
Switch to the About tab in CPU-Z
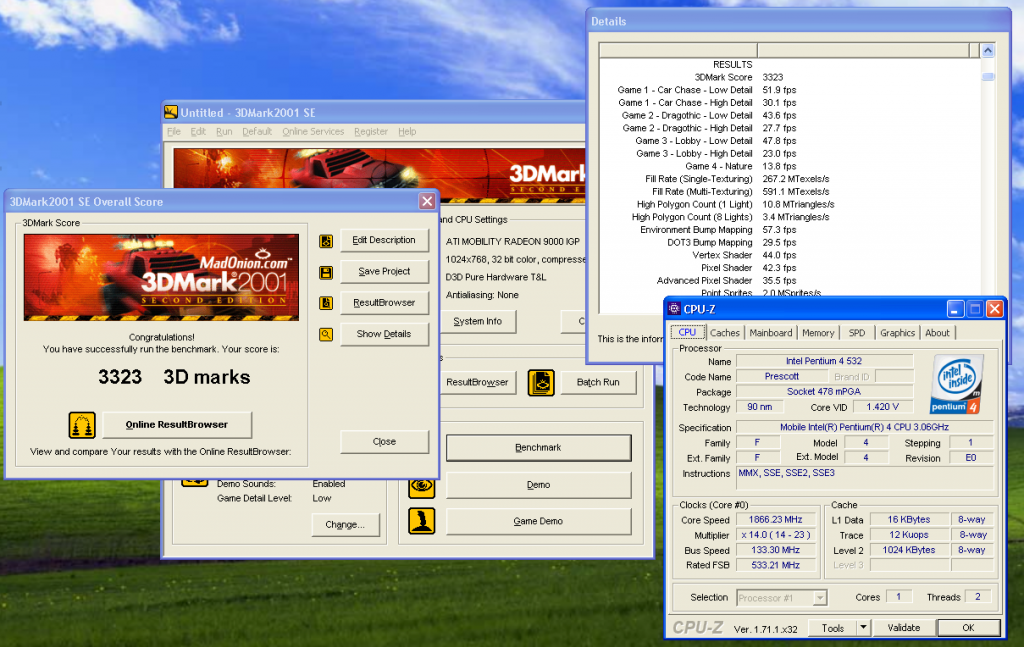click(937, 333)
